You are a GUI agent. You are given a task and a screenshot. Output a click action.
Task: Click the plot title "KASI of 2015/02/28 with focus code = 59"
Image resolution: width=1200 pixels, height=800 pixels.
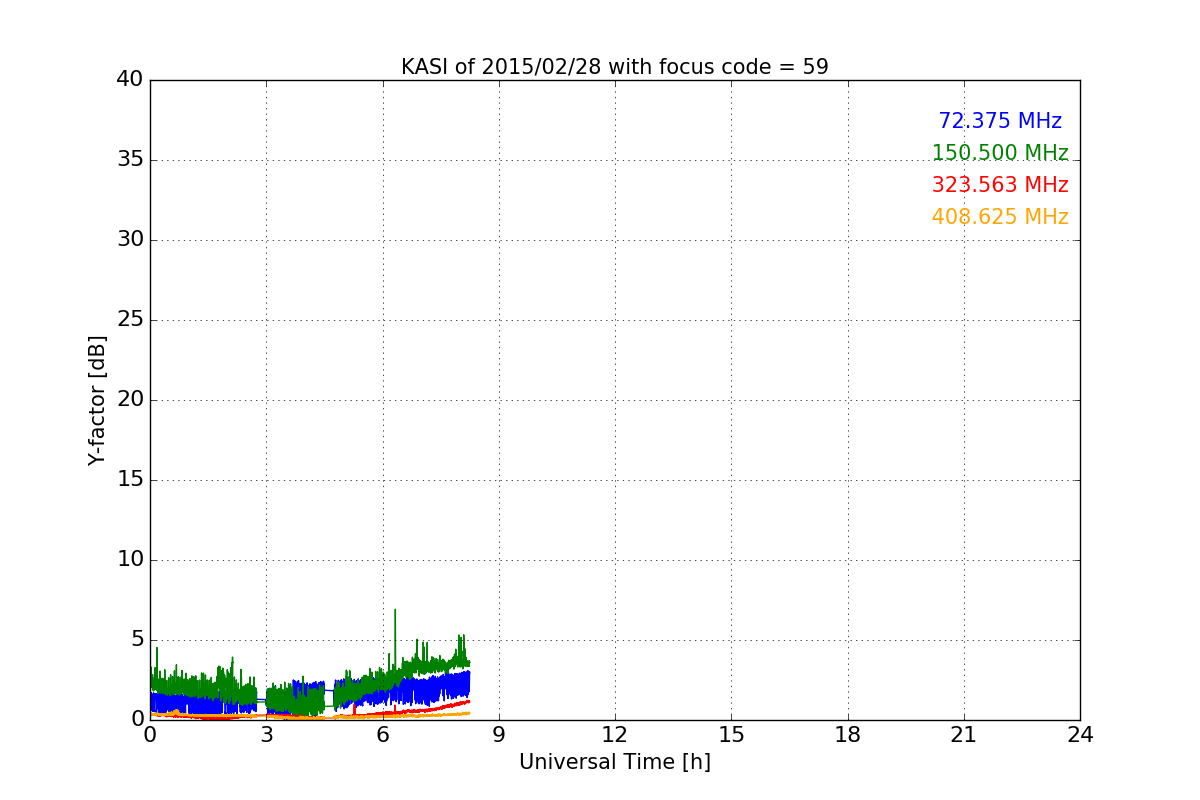tap(614, 67)
